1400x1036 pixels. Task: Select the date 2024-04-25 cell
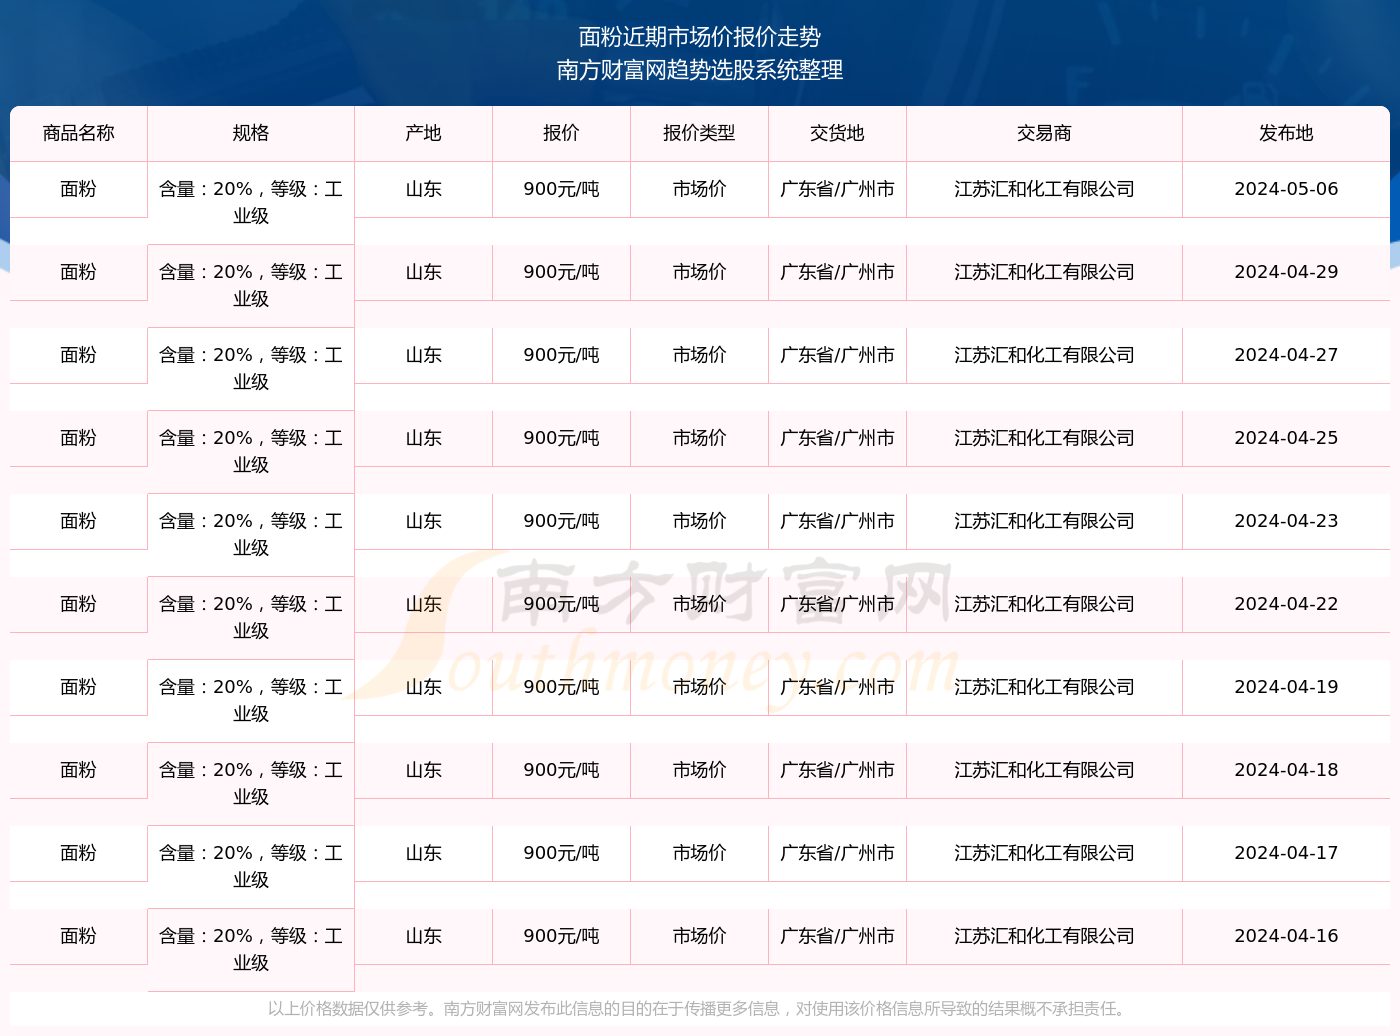[x=1286, y=438]
